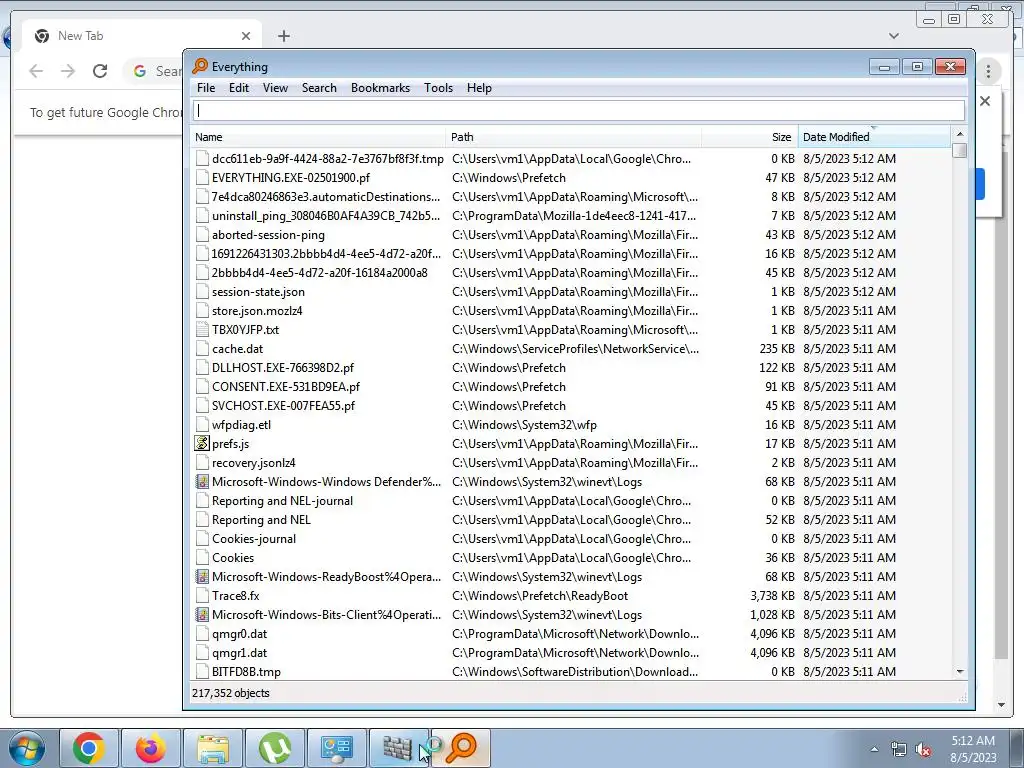Click the Everything magnifier title bar icon
Image resolution: width=1024 pixels, height=768 pixels.
click(200, 66)
